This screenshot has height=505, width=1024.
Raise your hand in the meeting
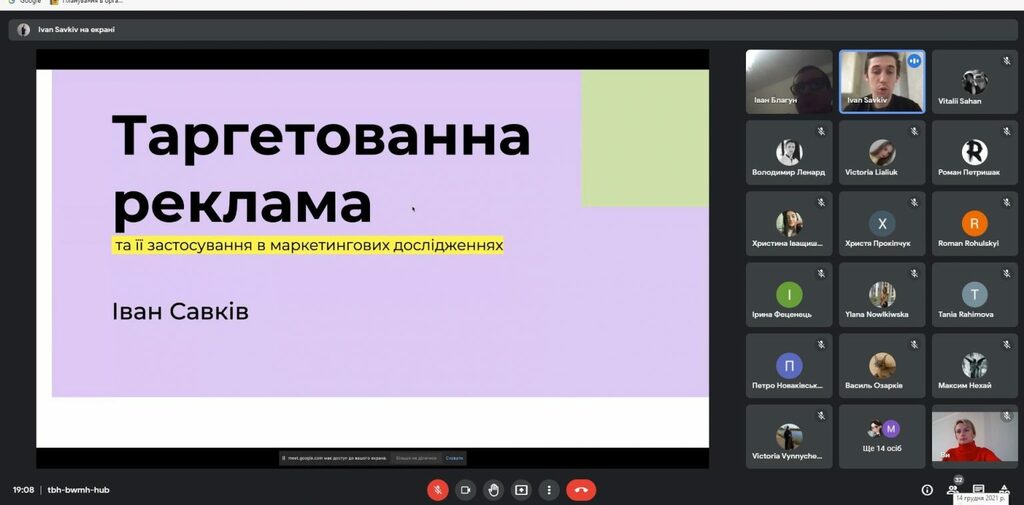[x=494, y=489]
